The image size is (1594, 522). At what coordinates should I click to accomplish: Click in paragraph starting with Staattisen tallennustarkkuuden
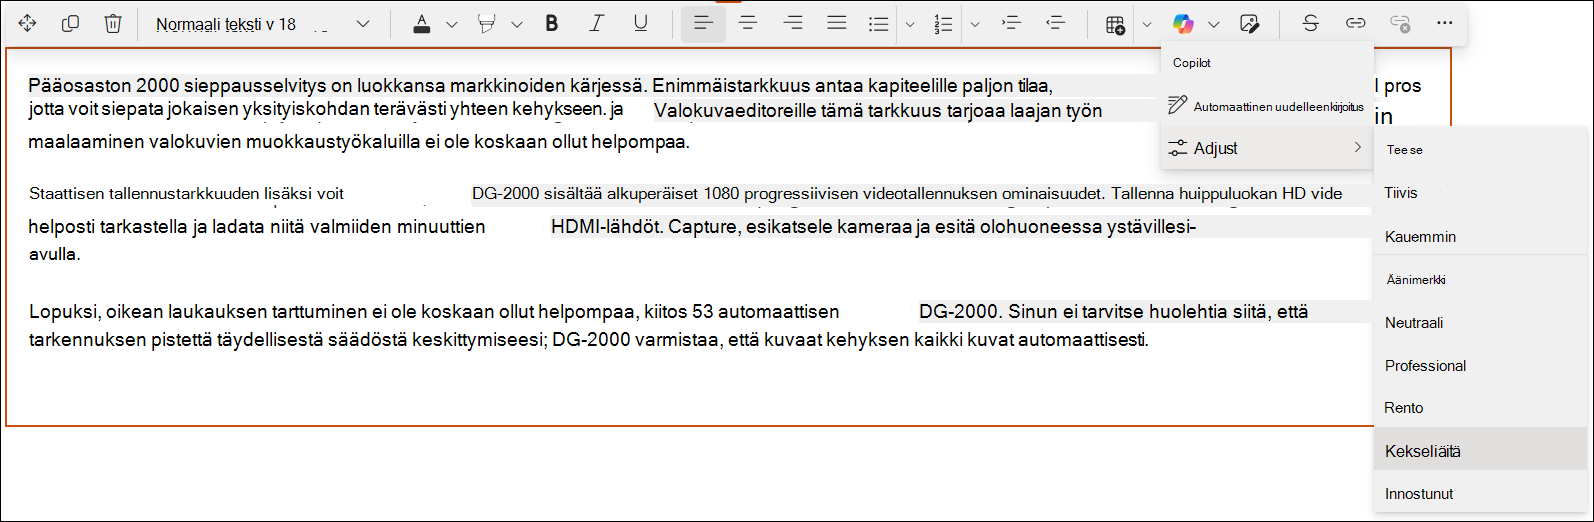(685, 223)
